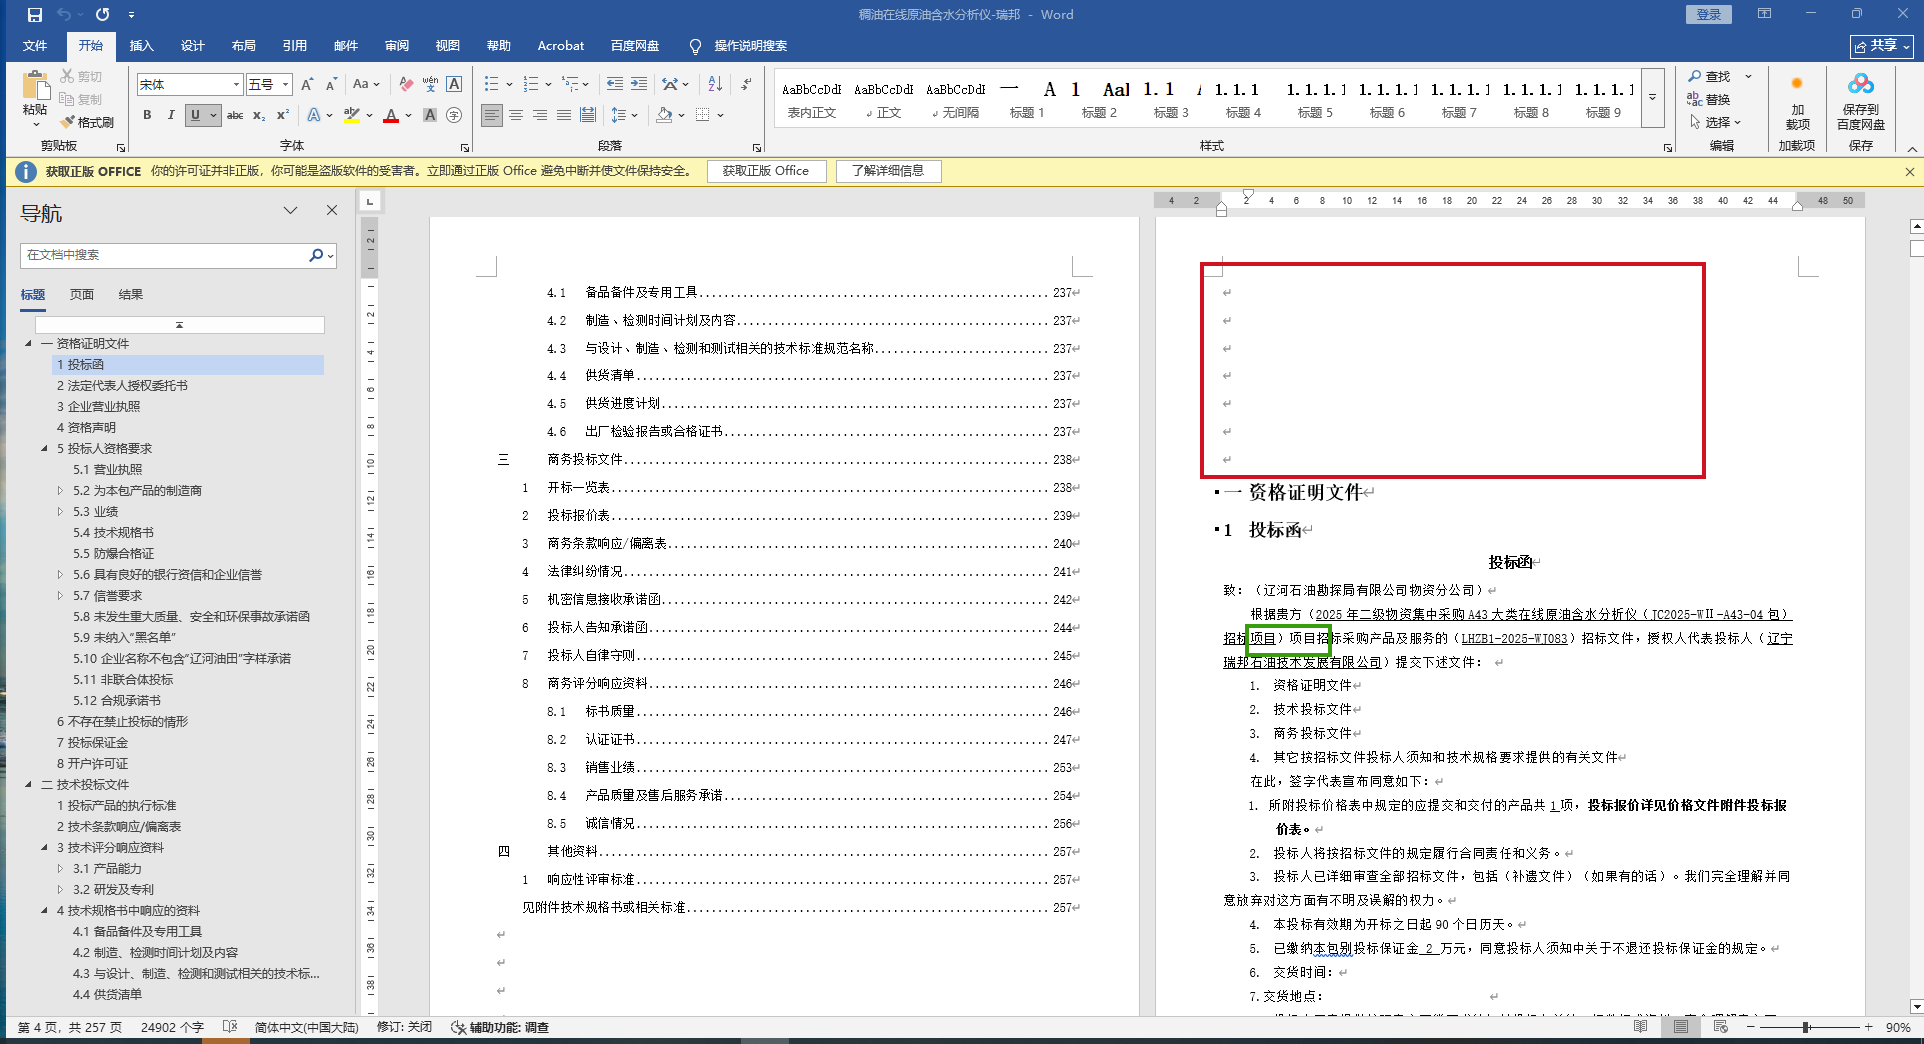Increase font size with the larger A
The height and width of the screenshot is (1044, 1924).
point(307,84)
